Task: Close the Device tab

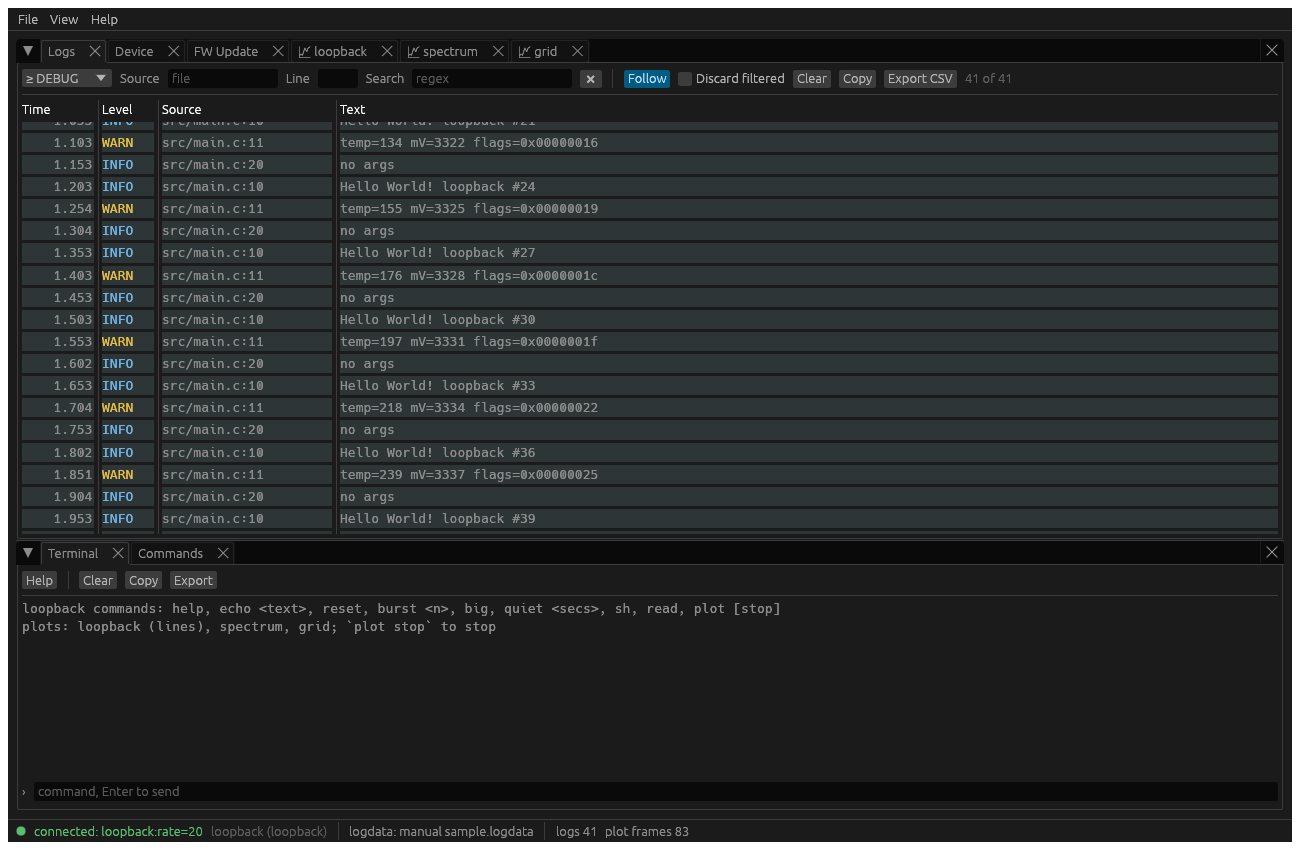Action: pos(173,51)
